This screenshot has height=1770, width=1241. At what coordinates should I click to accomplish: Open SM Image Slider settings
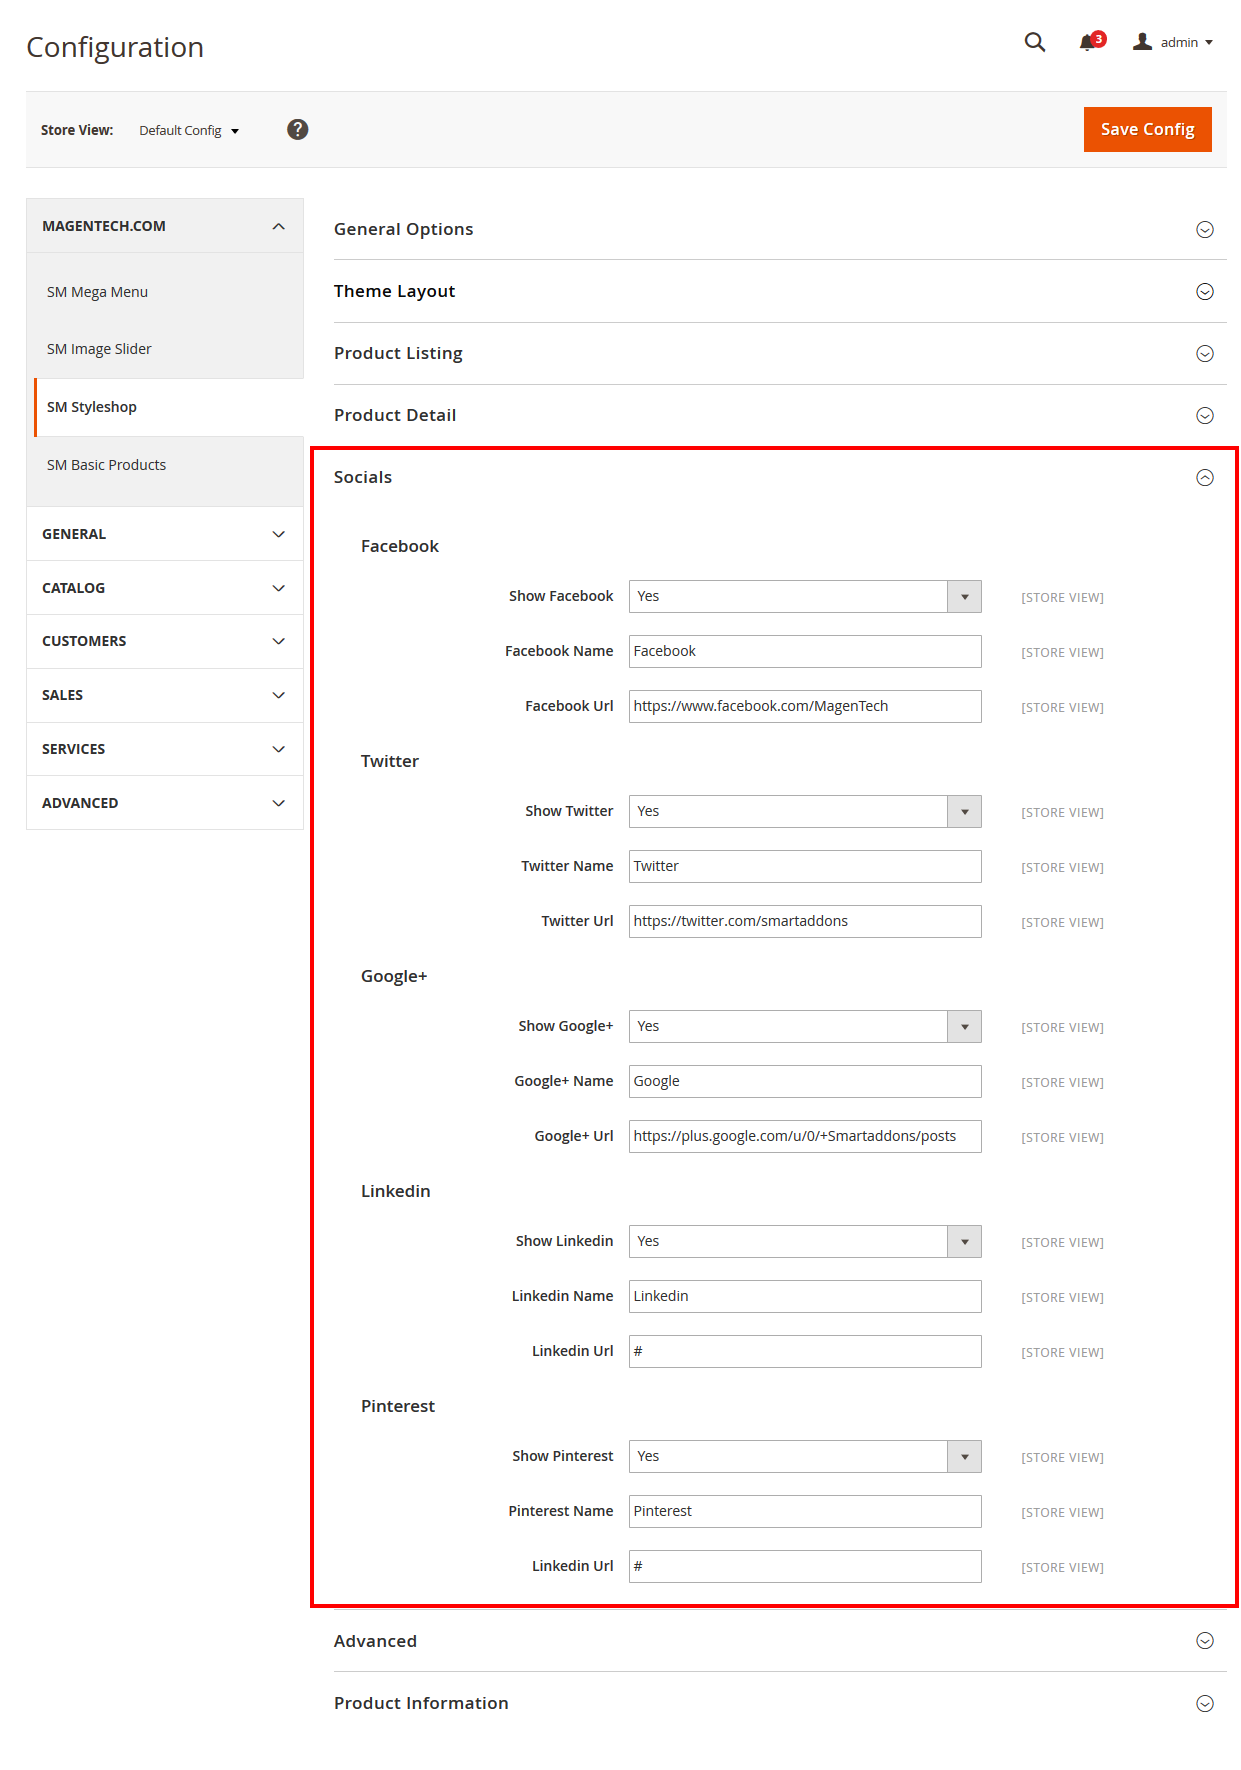coord(99,349)
